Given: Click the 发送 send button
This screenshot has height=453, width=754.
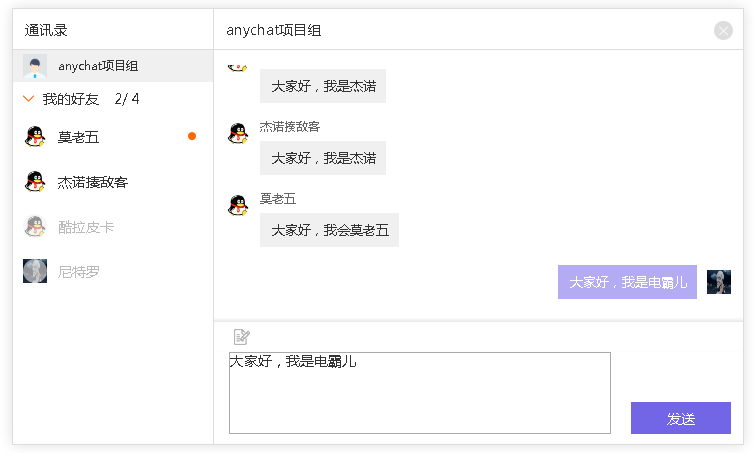Looking at the screenshot, I should coord(681,418).
